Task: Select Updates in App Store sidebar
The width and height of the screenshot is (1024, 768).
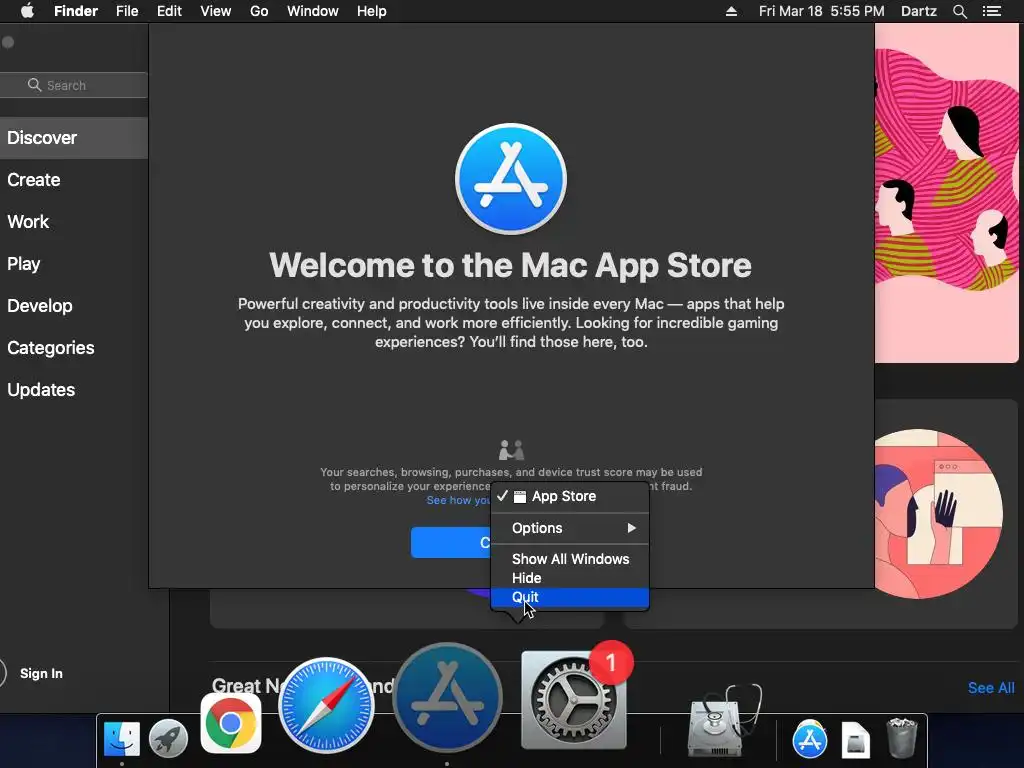Action: (74, 390)
